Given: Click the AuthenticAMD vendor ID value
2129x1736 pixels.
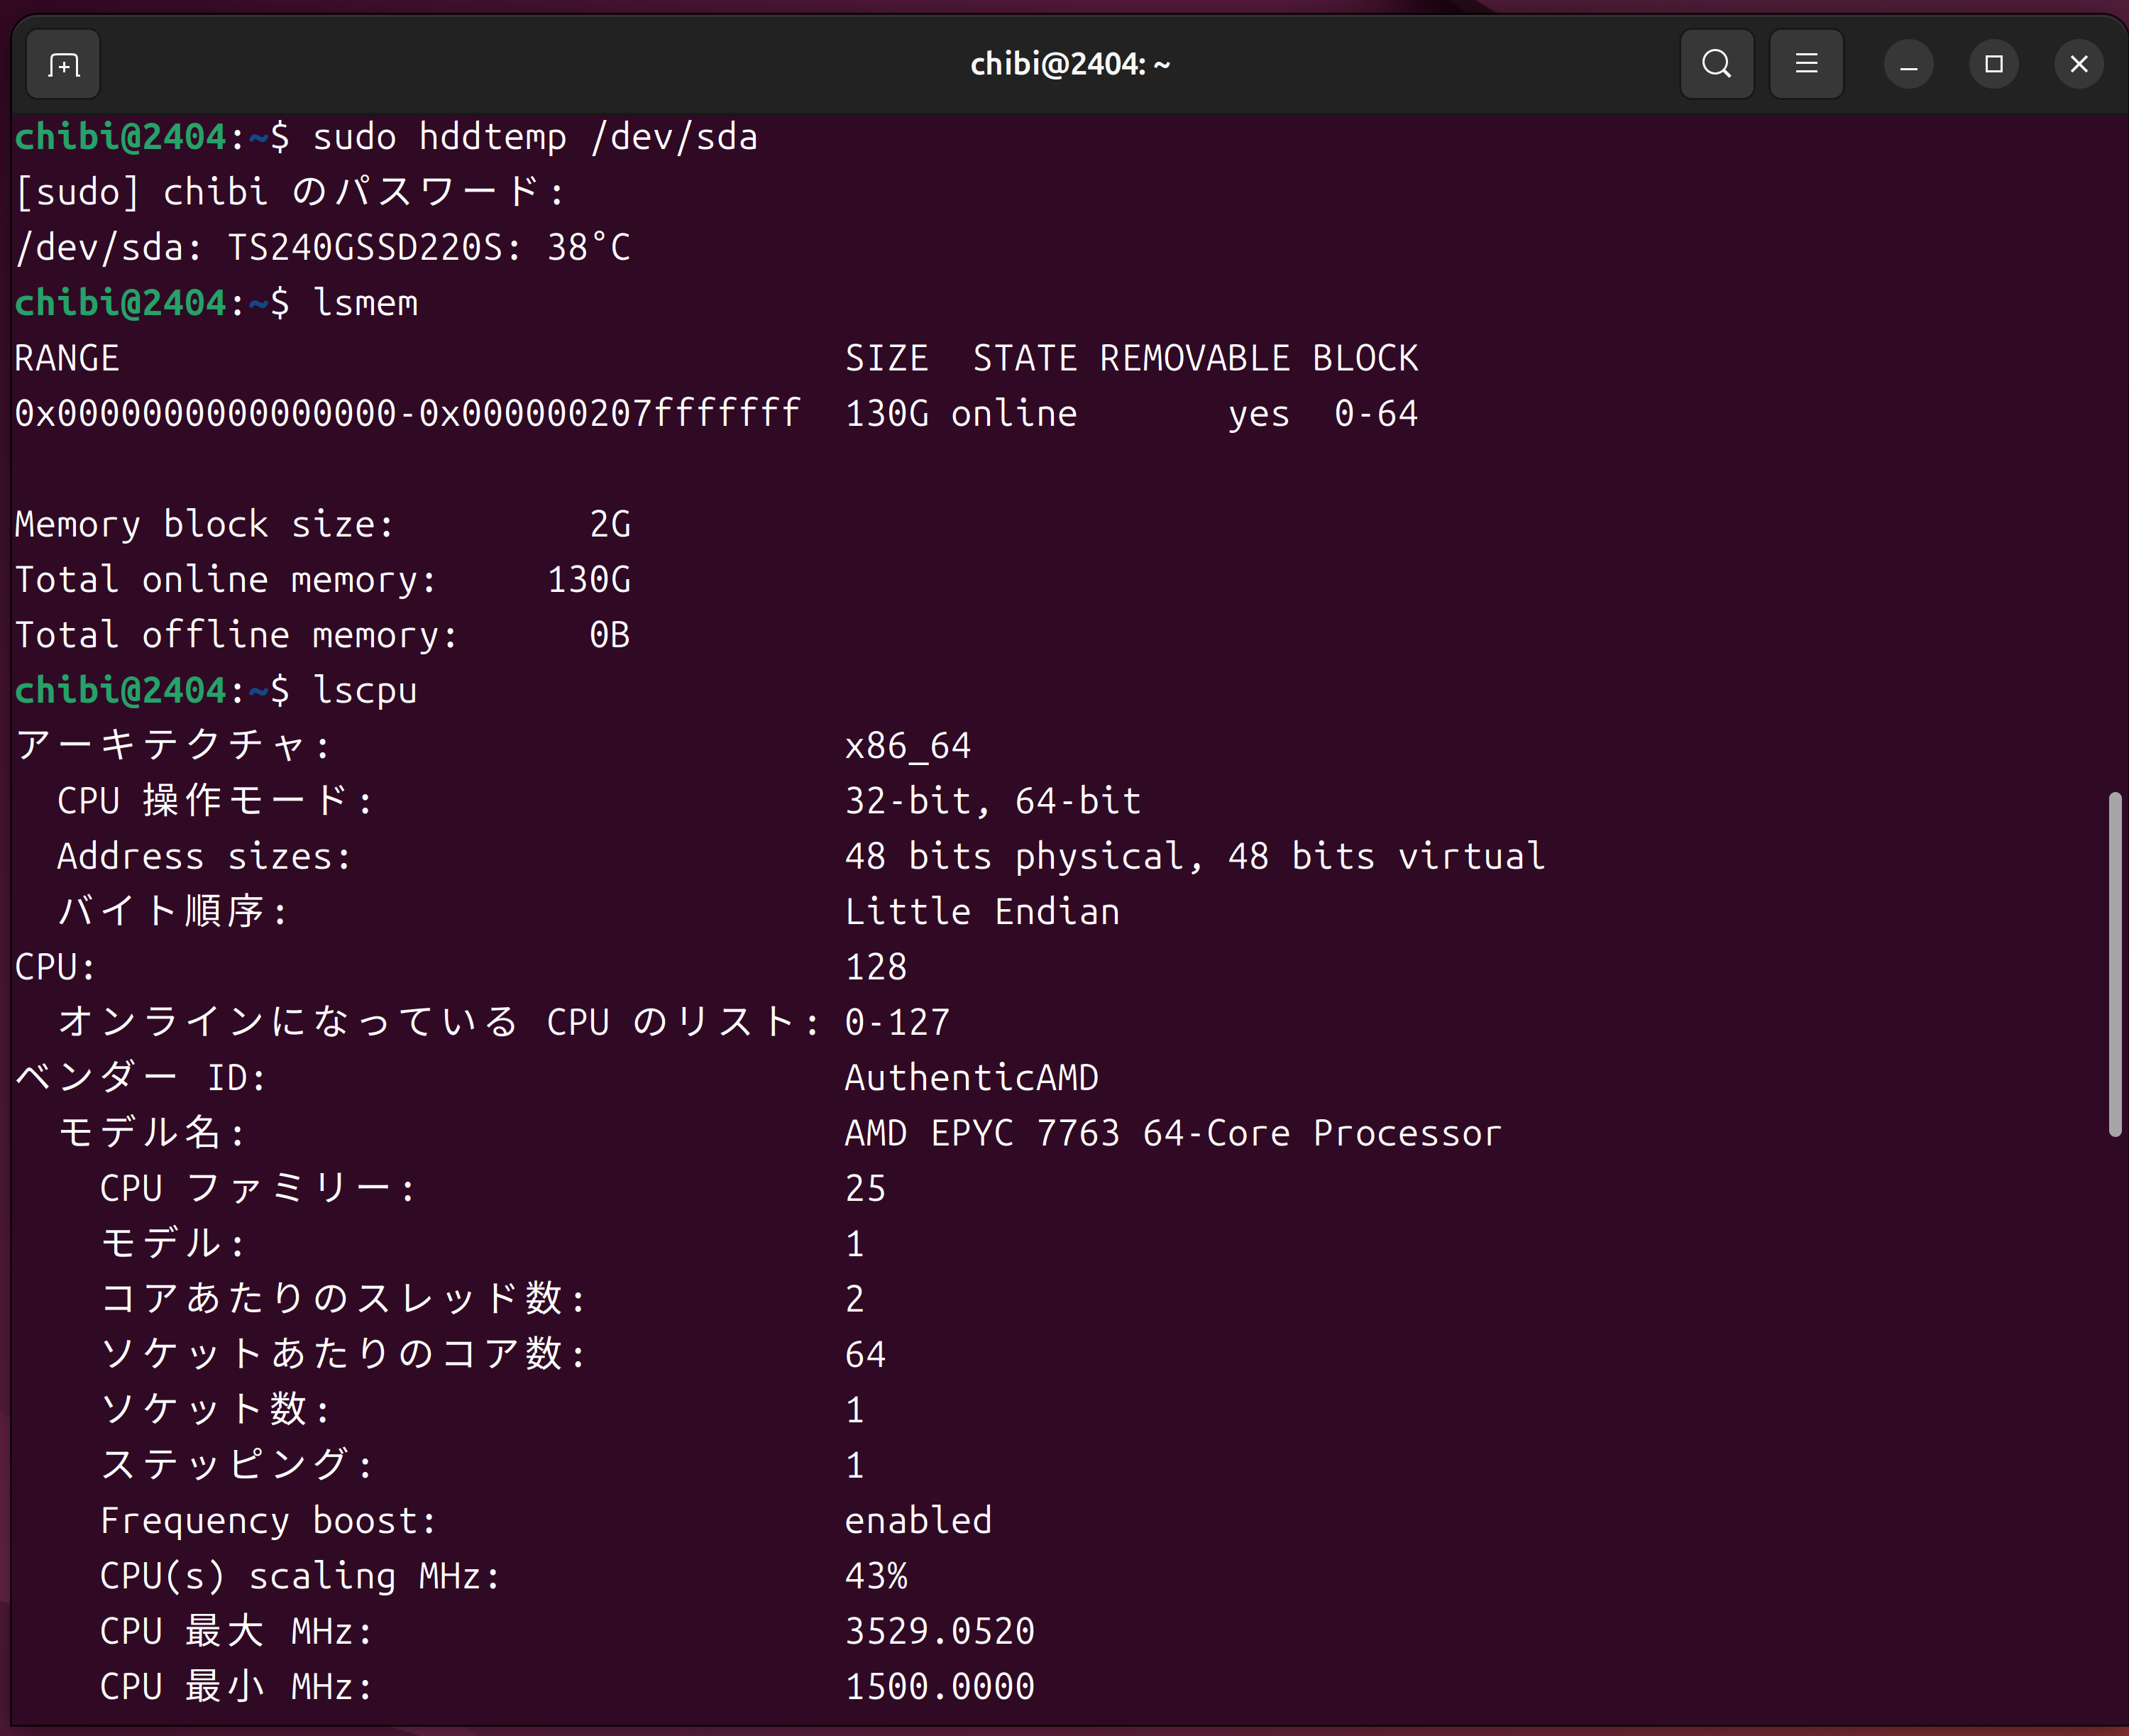Looking at the screenshot, I should coord(971,1078).
